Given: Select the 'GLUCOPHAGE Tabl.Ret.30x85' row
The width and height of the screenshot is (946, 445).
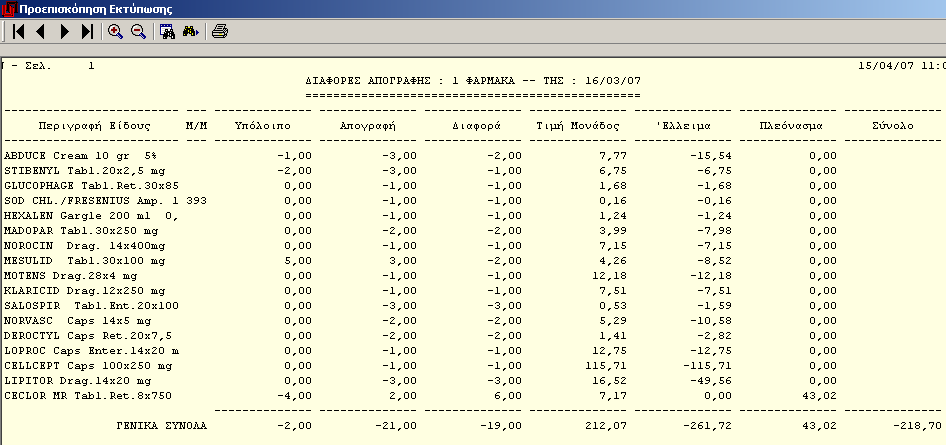Looking at the screenshot, I should click(421, 186).
